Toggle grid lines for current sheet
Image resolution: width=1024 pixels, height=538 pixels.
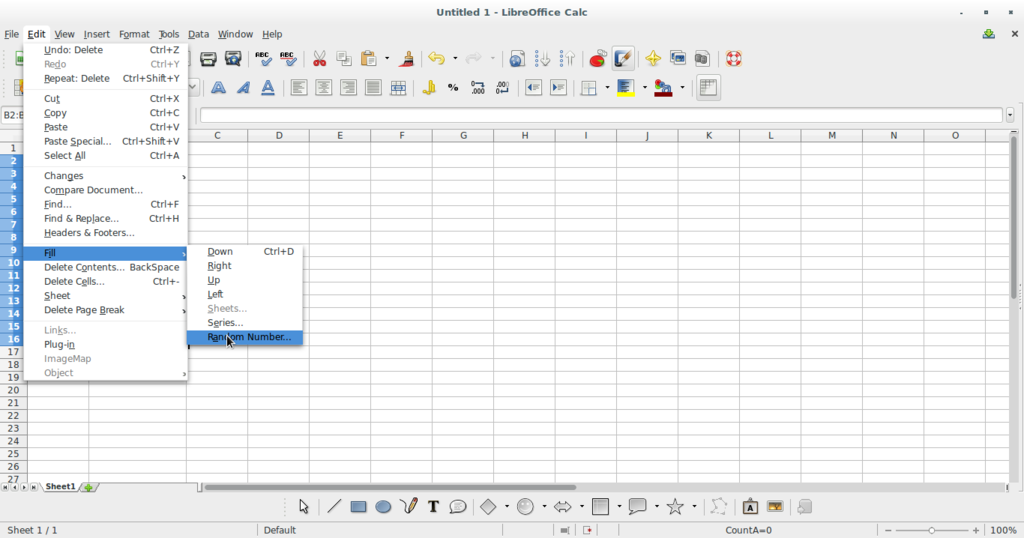(x=708, y=87)
